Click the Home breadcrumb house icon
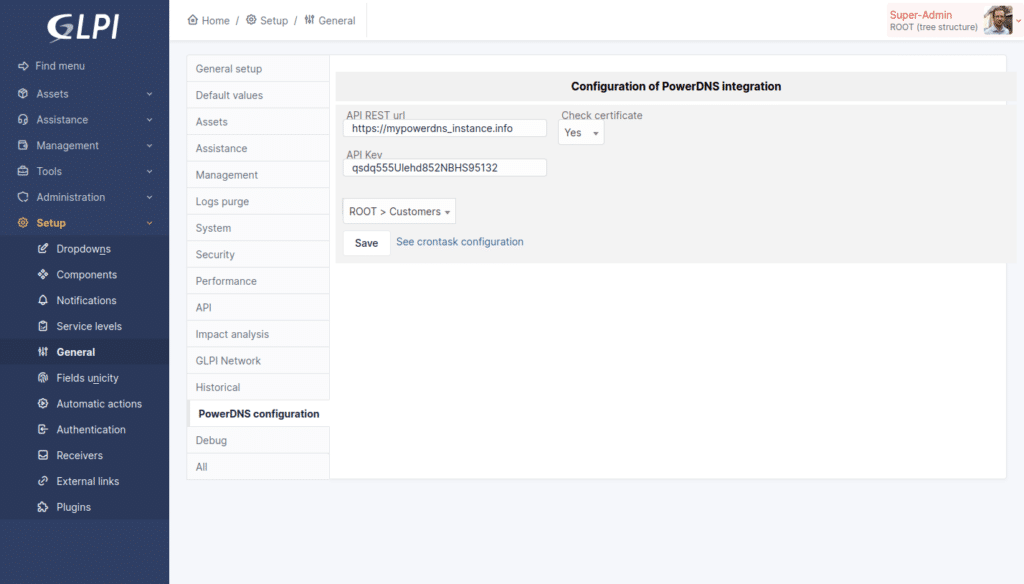 pyautogui.click(x=193, y=20)
